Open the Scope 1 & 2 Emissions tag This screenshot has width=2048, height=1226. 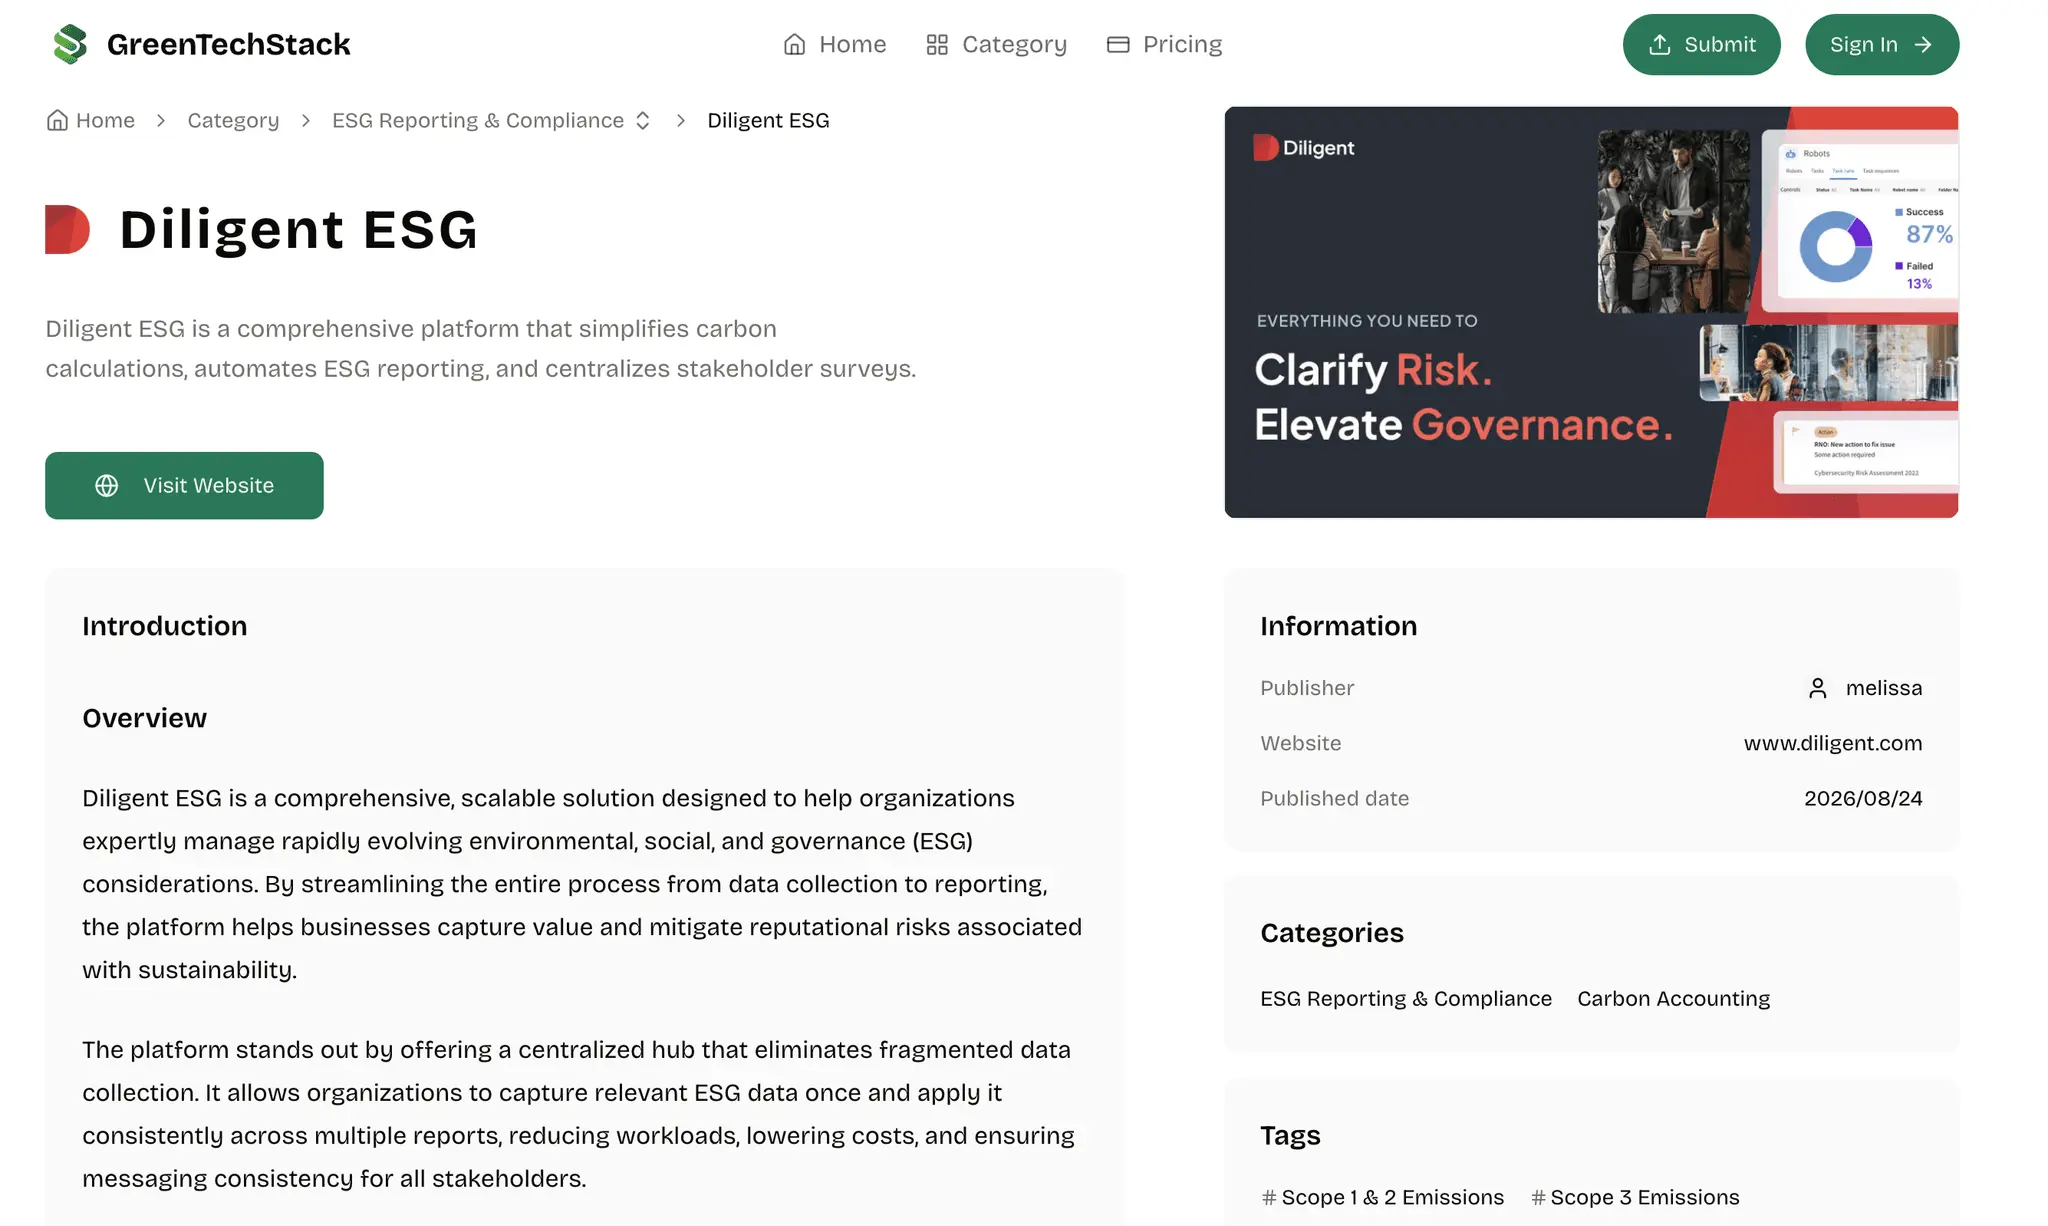tap(1383, 1197)
